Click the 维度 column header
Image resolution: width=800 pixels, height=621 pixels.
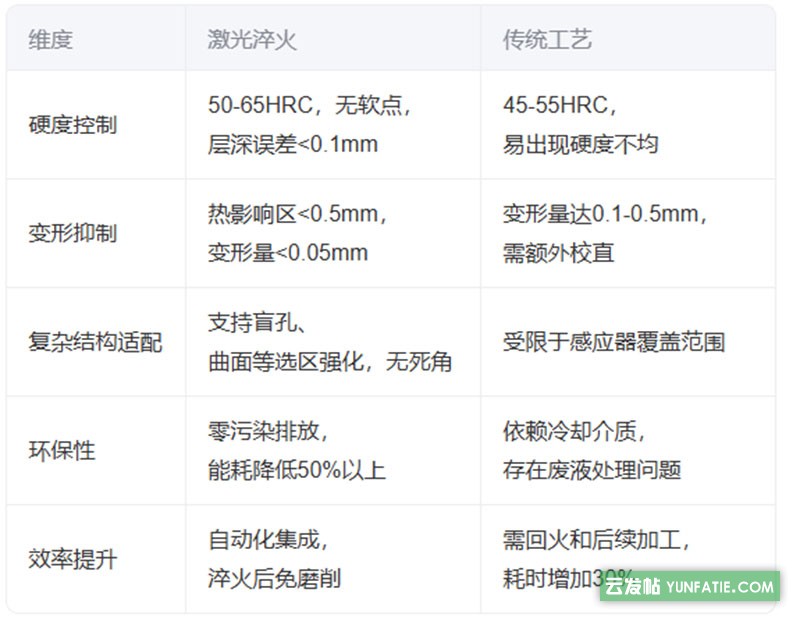pyautogui.click(x=48, y=40)
